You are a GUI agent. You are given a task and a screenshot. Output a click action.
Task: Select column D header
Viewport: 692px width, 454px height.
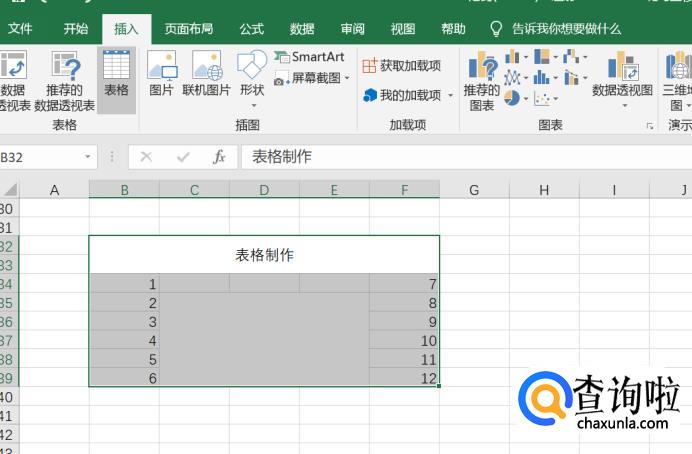click(x=264, y=190)
